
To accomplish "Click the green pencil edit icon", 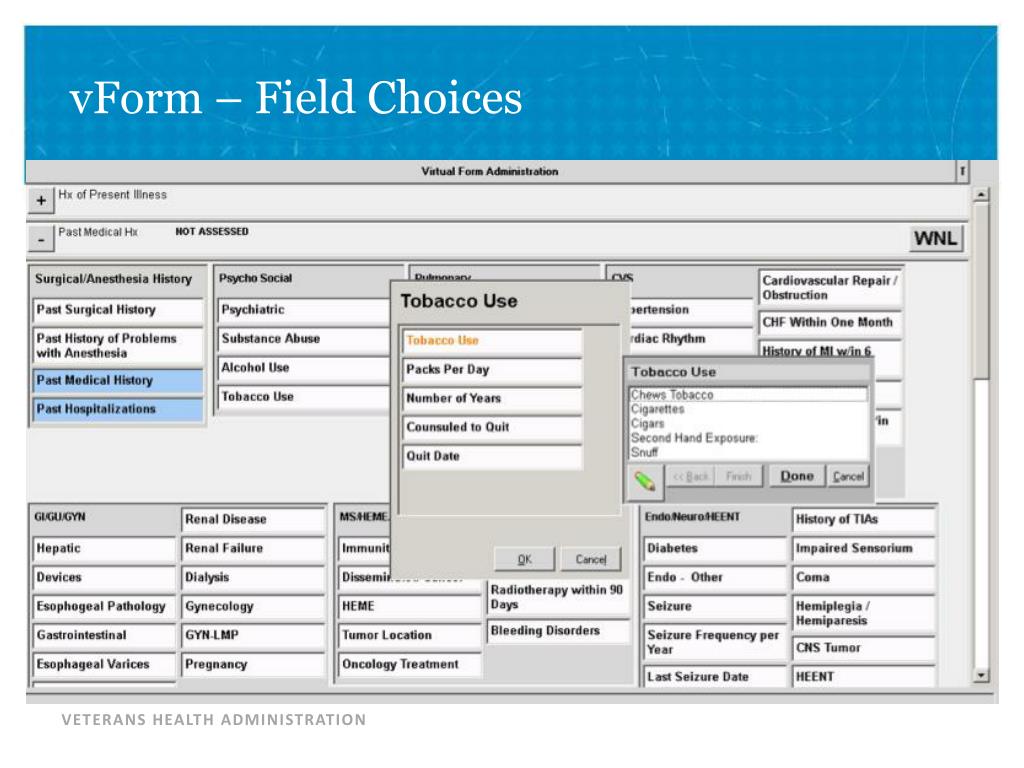I will click(x=645, y=482).
